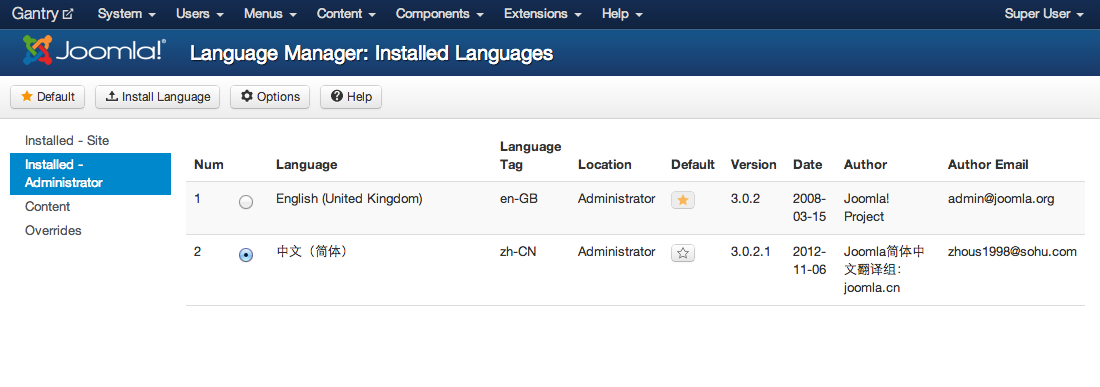This screenshot has height=387, width=1100.
Task: Click admin@joomla.org email text
Action: pyautogui.click(x=1001, y=199)
